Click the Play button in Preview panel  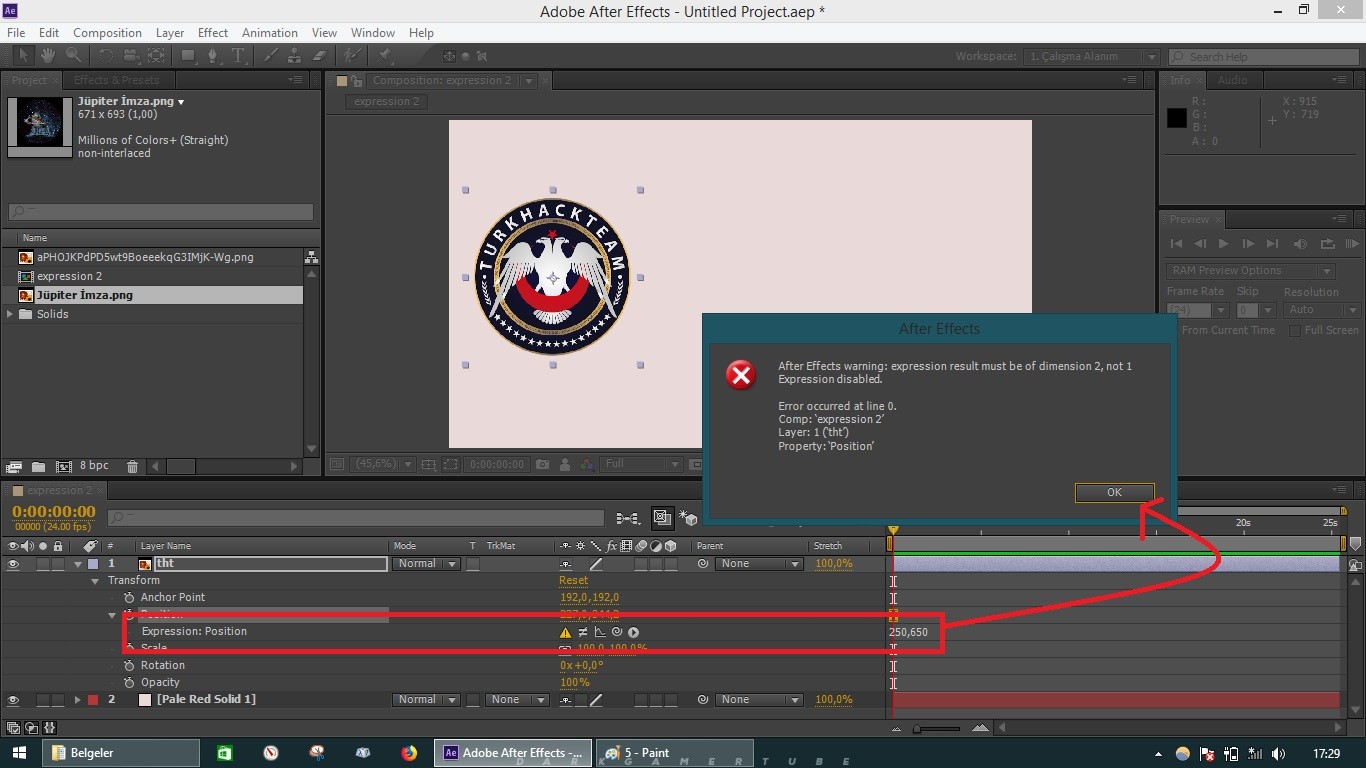click(1223, 244)
